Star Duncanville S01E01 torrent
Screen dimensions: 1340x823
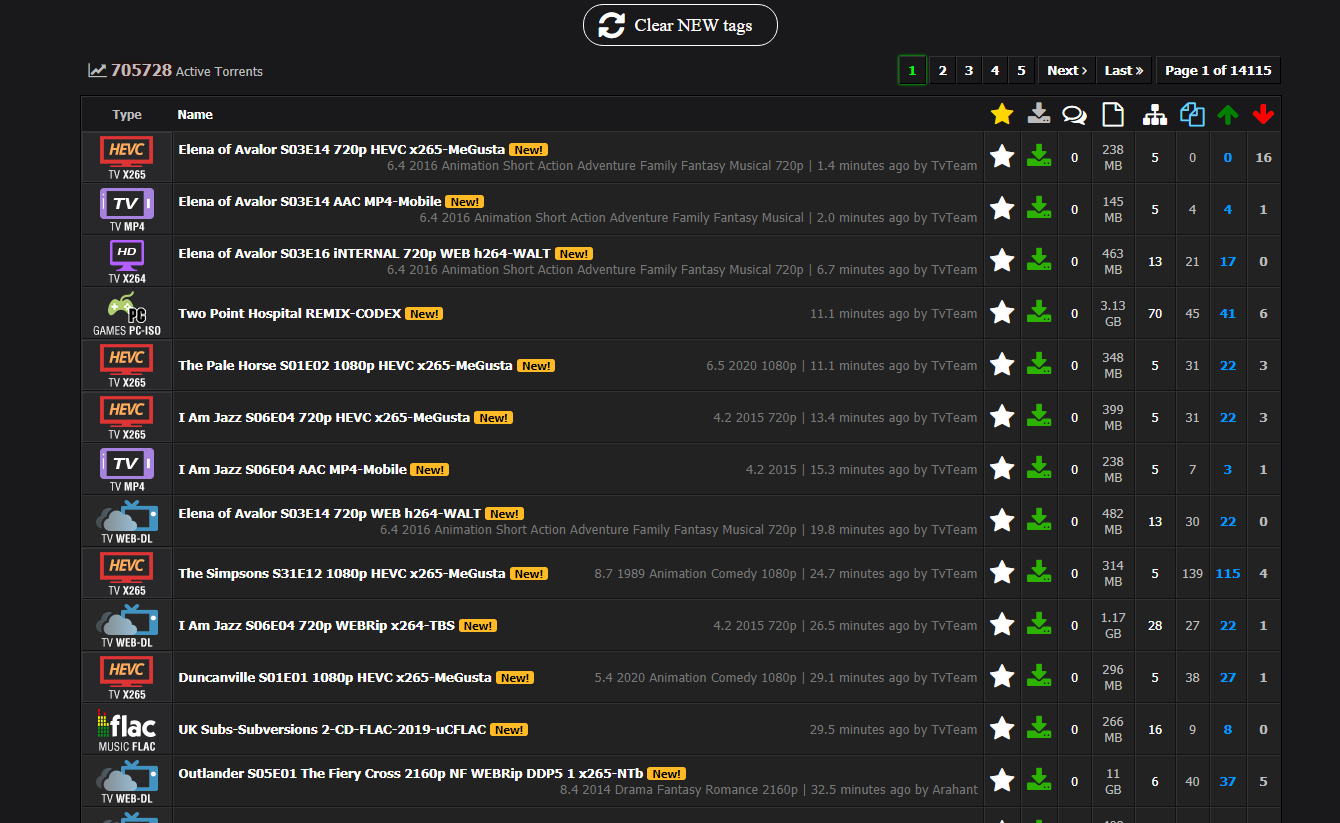pos(1002,676)
